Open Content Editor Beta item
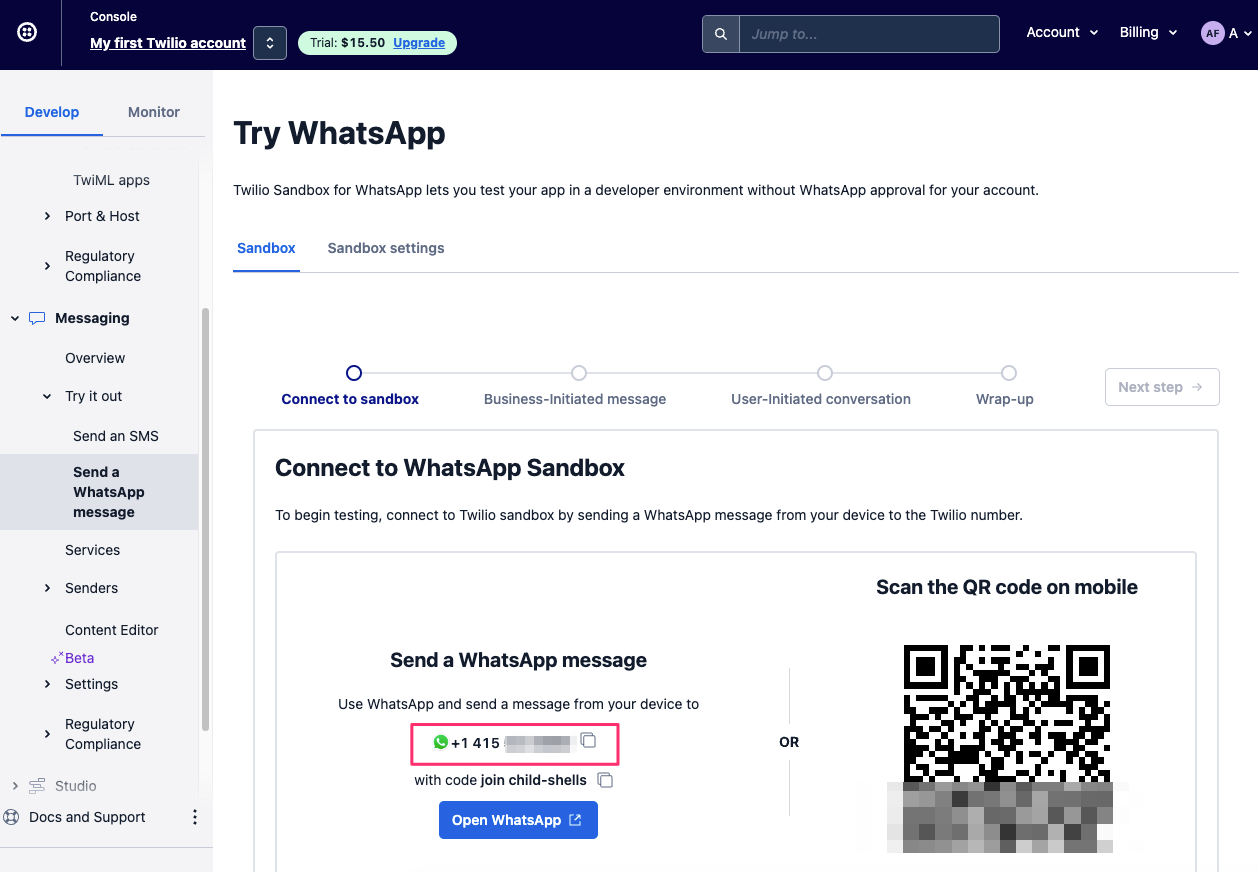 coord(111,630)
